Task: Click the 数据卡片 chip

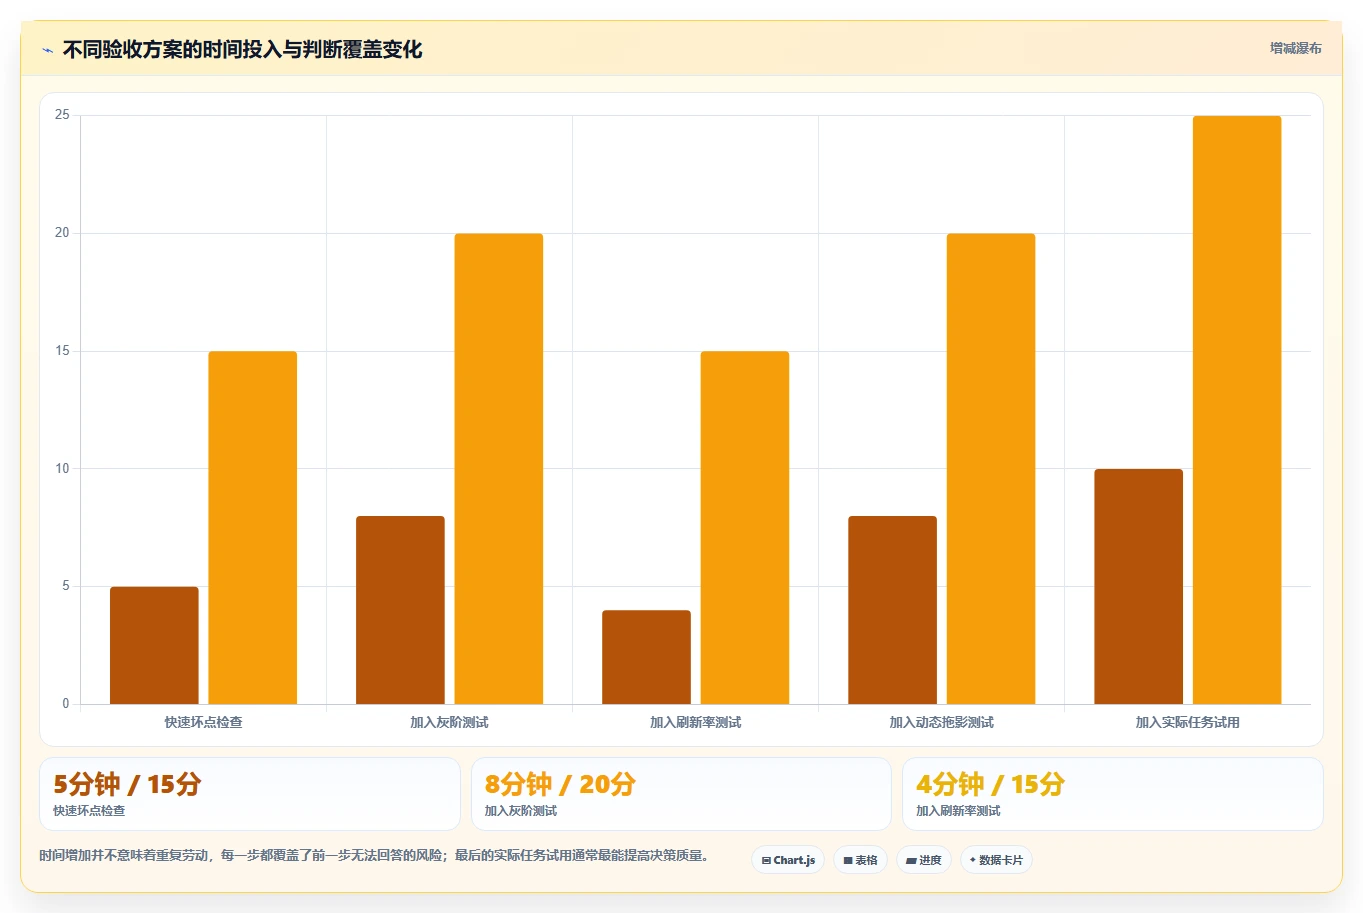Action: pyautogui.click(x=996, y=860)
